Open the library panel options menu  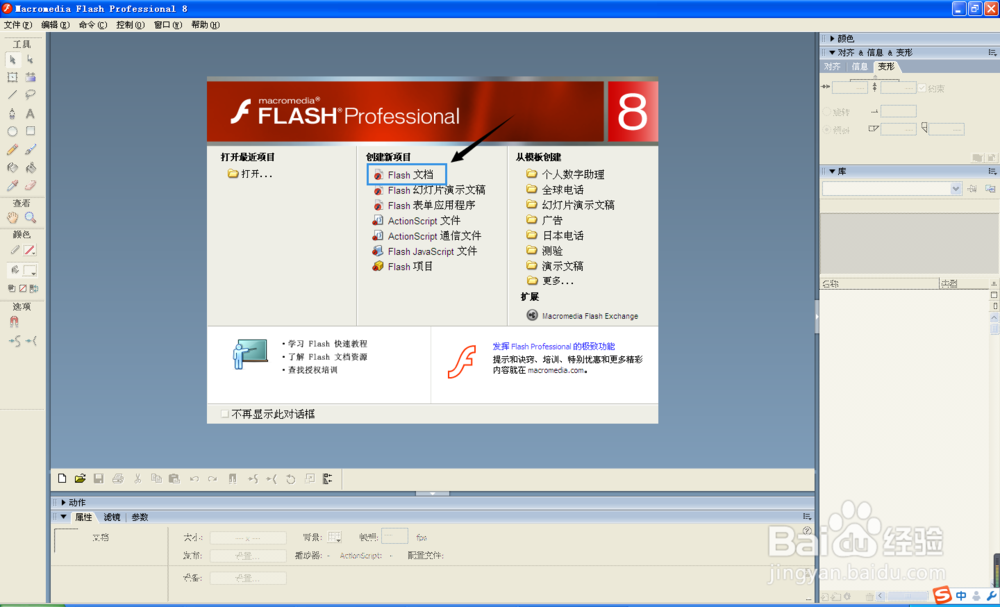click(992, 172)
